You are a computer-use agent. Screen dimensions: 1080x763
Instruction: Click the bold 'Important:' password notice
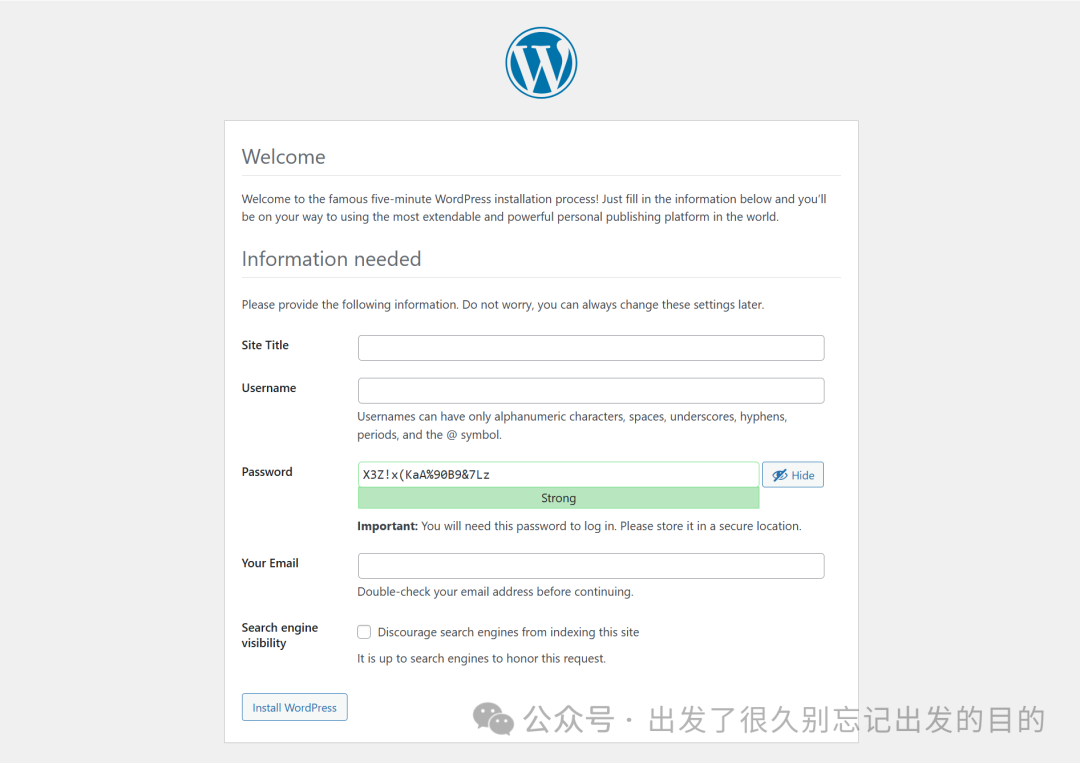387,526
